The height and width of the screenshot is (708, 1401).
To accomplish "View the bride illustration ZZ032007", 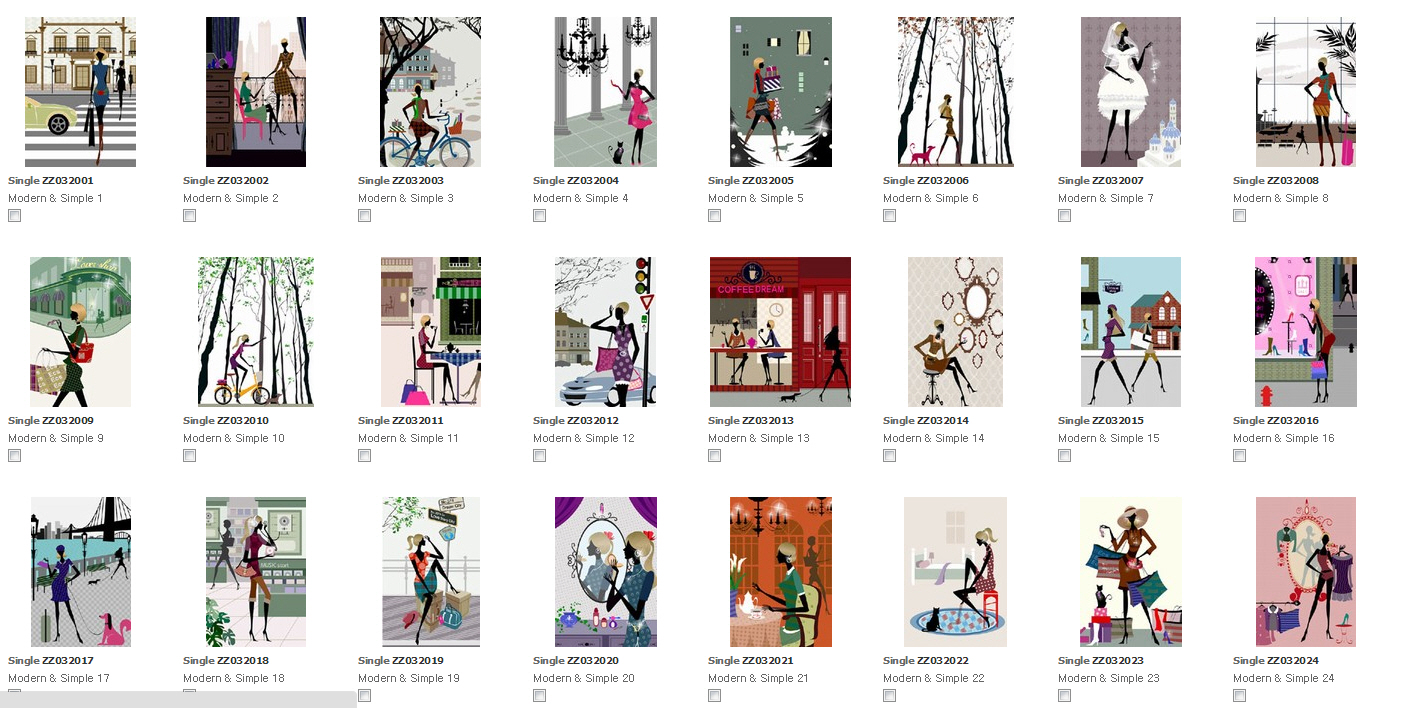I will point(1131,92).
